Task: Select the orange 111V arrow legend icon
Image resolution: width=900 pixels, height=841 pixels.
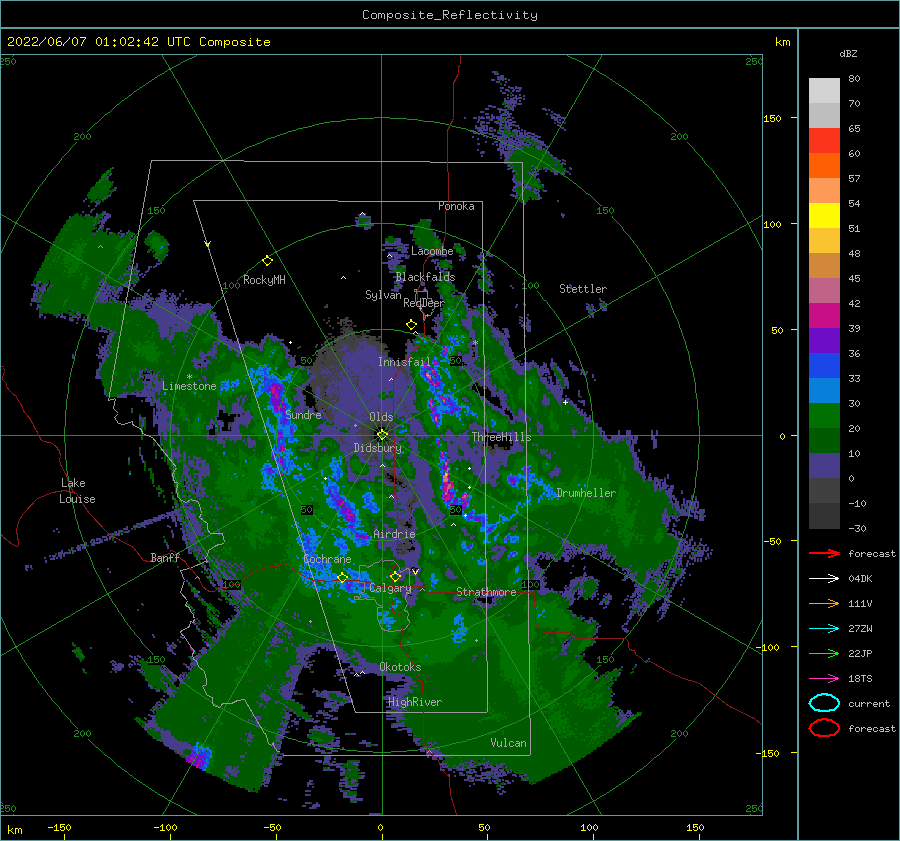Action: point(824,603)
